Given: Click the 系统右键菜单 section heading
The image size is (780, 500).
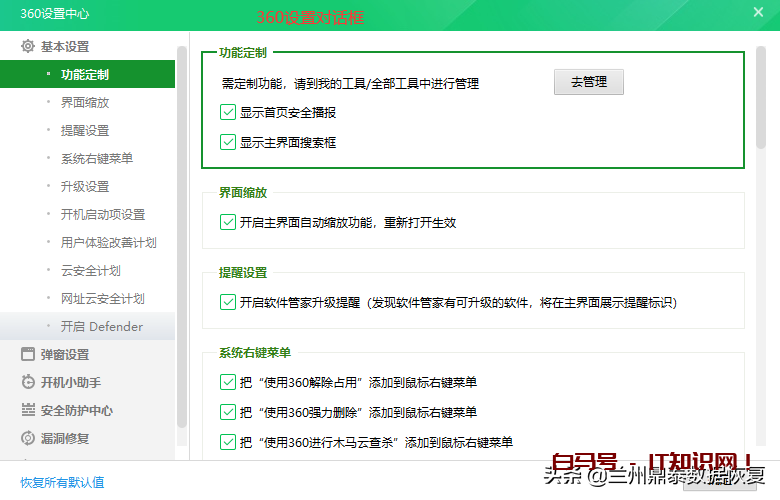Looking at the screenshot, I should click(x=255, y=353).
